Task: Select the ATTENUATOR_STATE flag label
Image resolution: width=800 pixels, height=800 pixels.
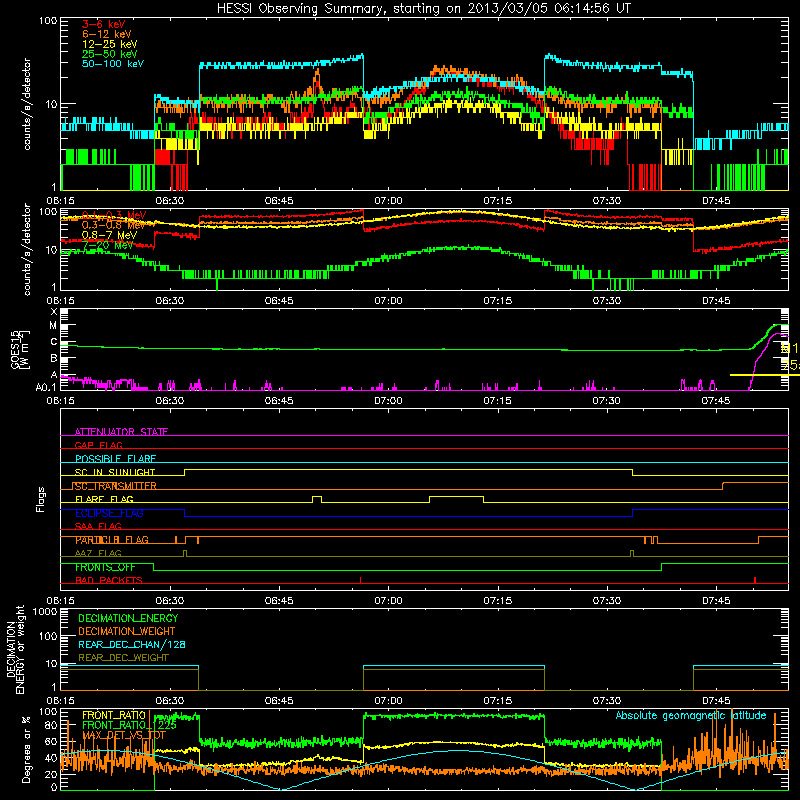Action: point(121,432)
